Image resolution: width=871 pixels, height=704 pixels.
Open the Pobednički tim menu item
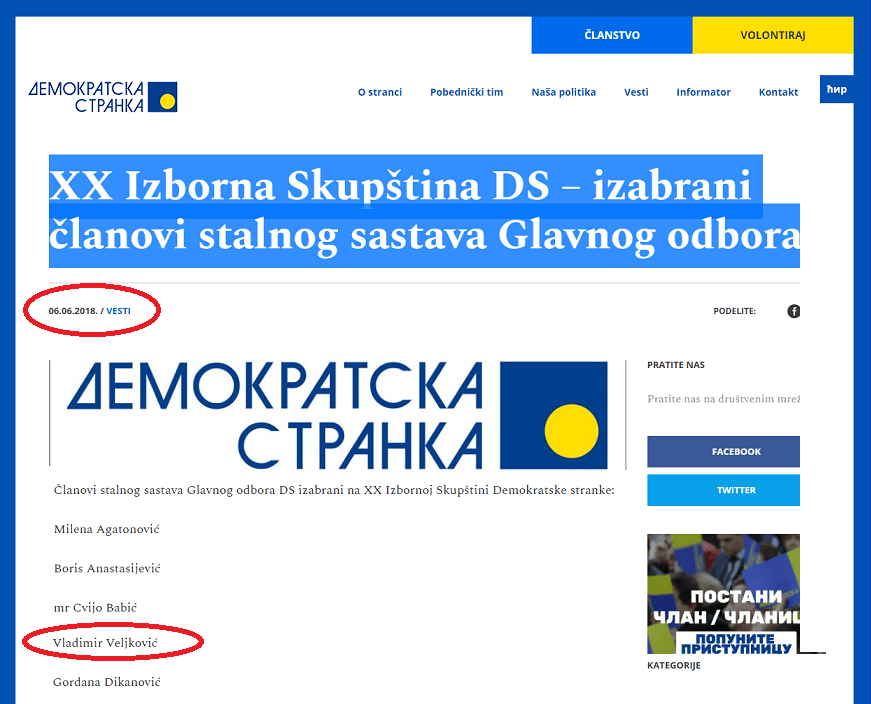click(x=466, y=92)
